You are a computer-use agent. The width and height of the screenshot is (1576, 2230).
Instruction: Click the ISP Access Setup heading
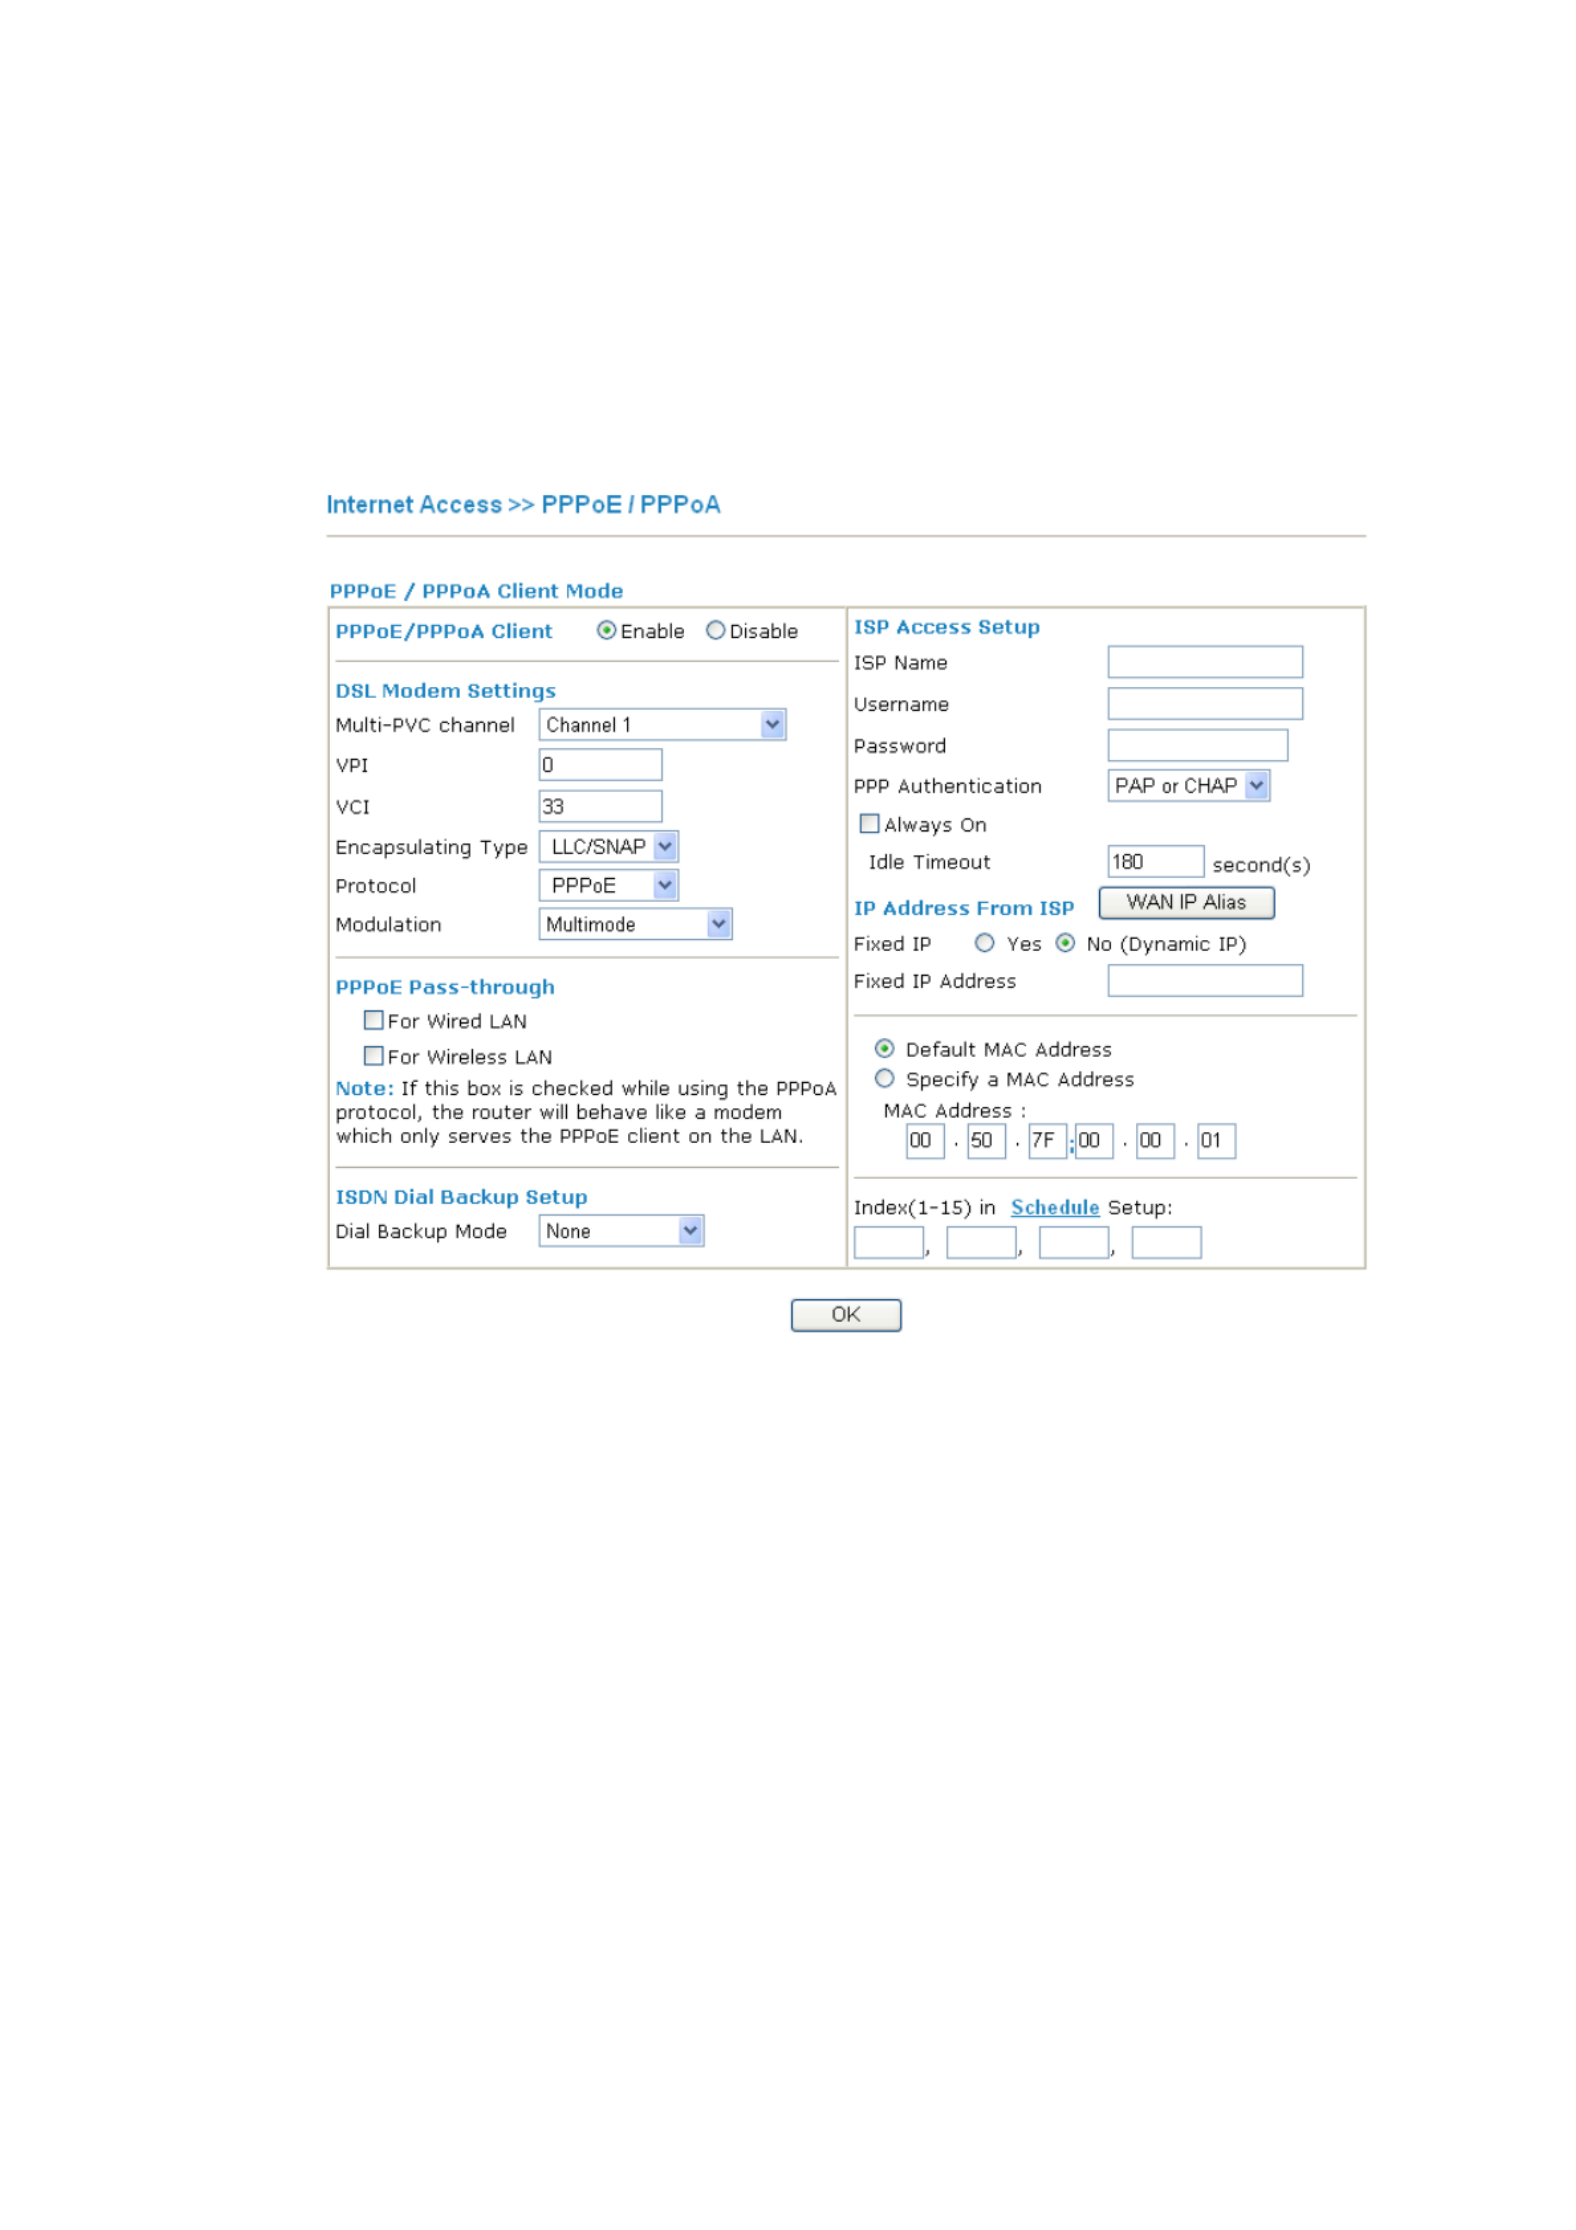pyautogui.click(x=946, y=626)
